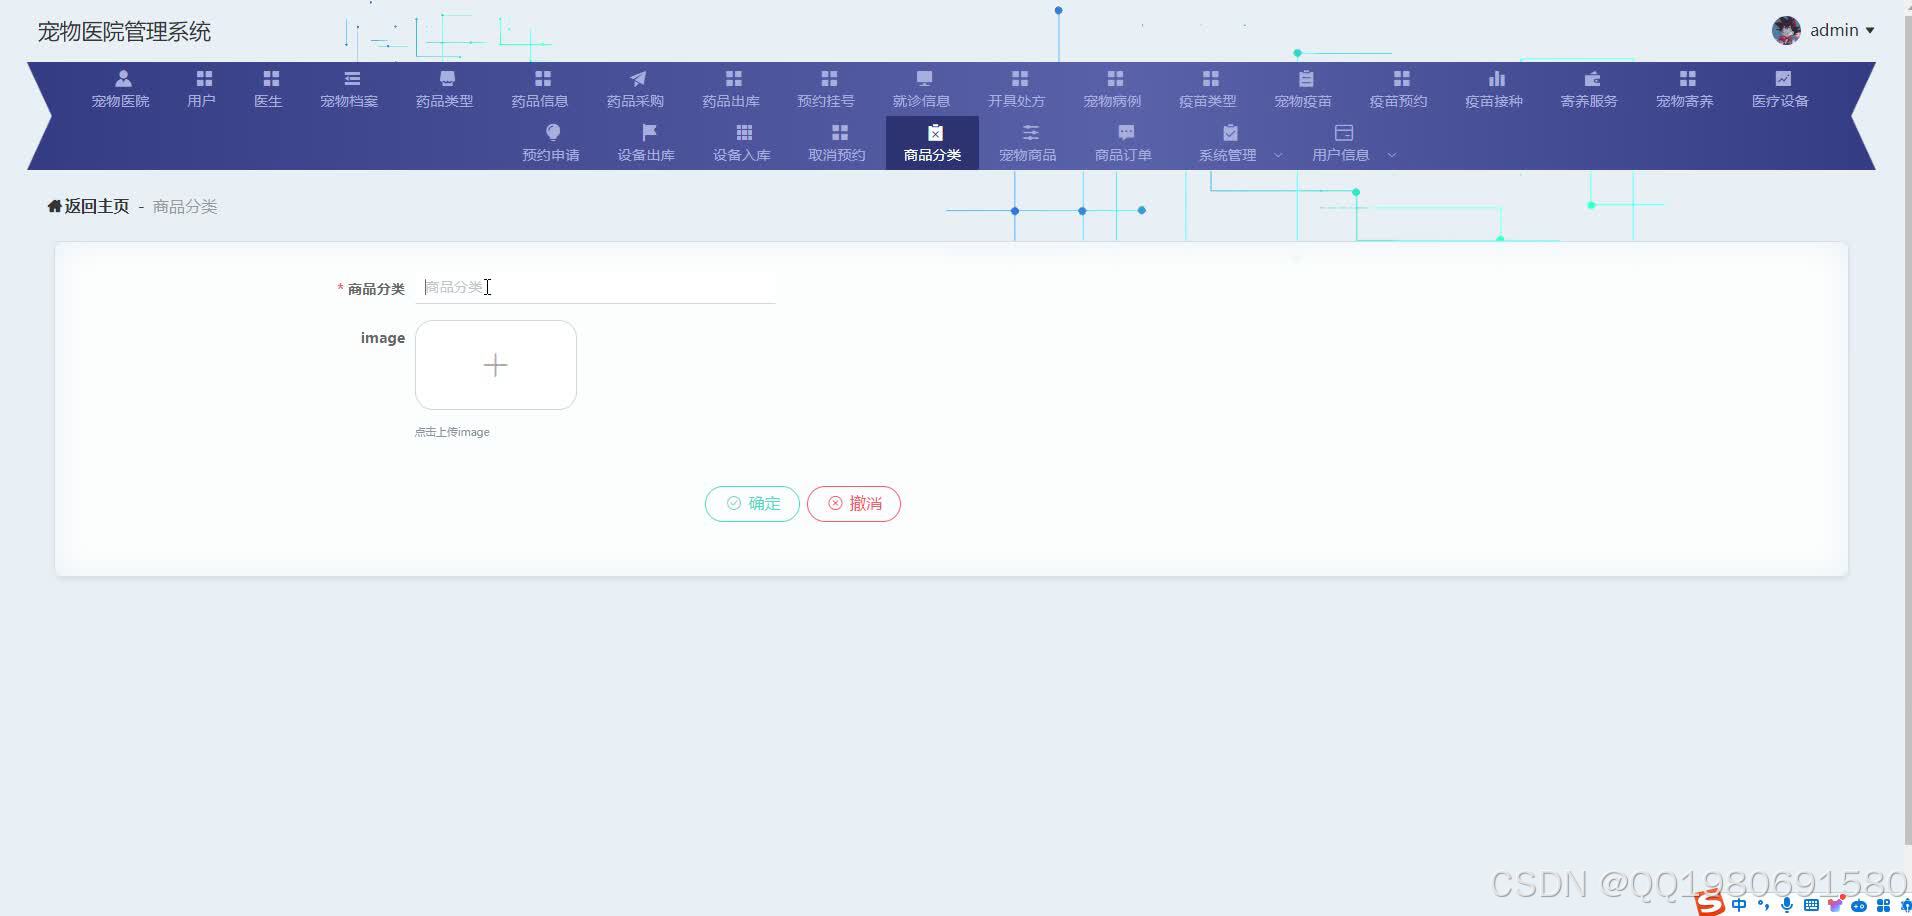This screenshot has width=1912, height=916.
Task: Click the 药品信息 grid icon
Action: pyautogui.click(x=543, y=78)
